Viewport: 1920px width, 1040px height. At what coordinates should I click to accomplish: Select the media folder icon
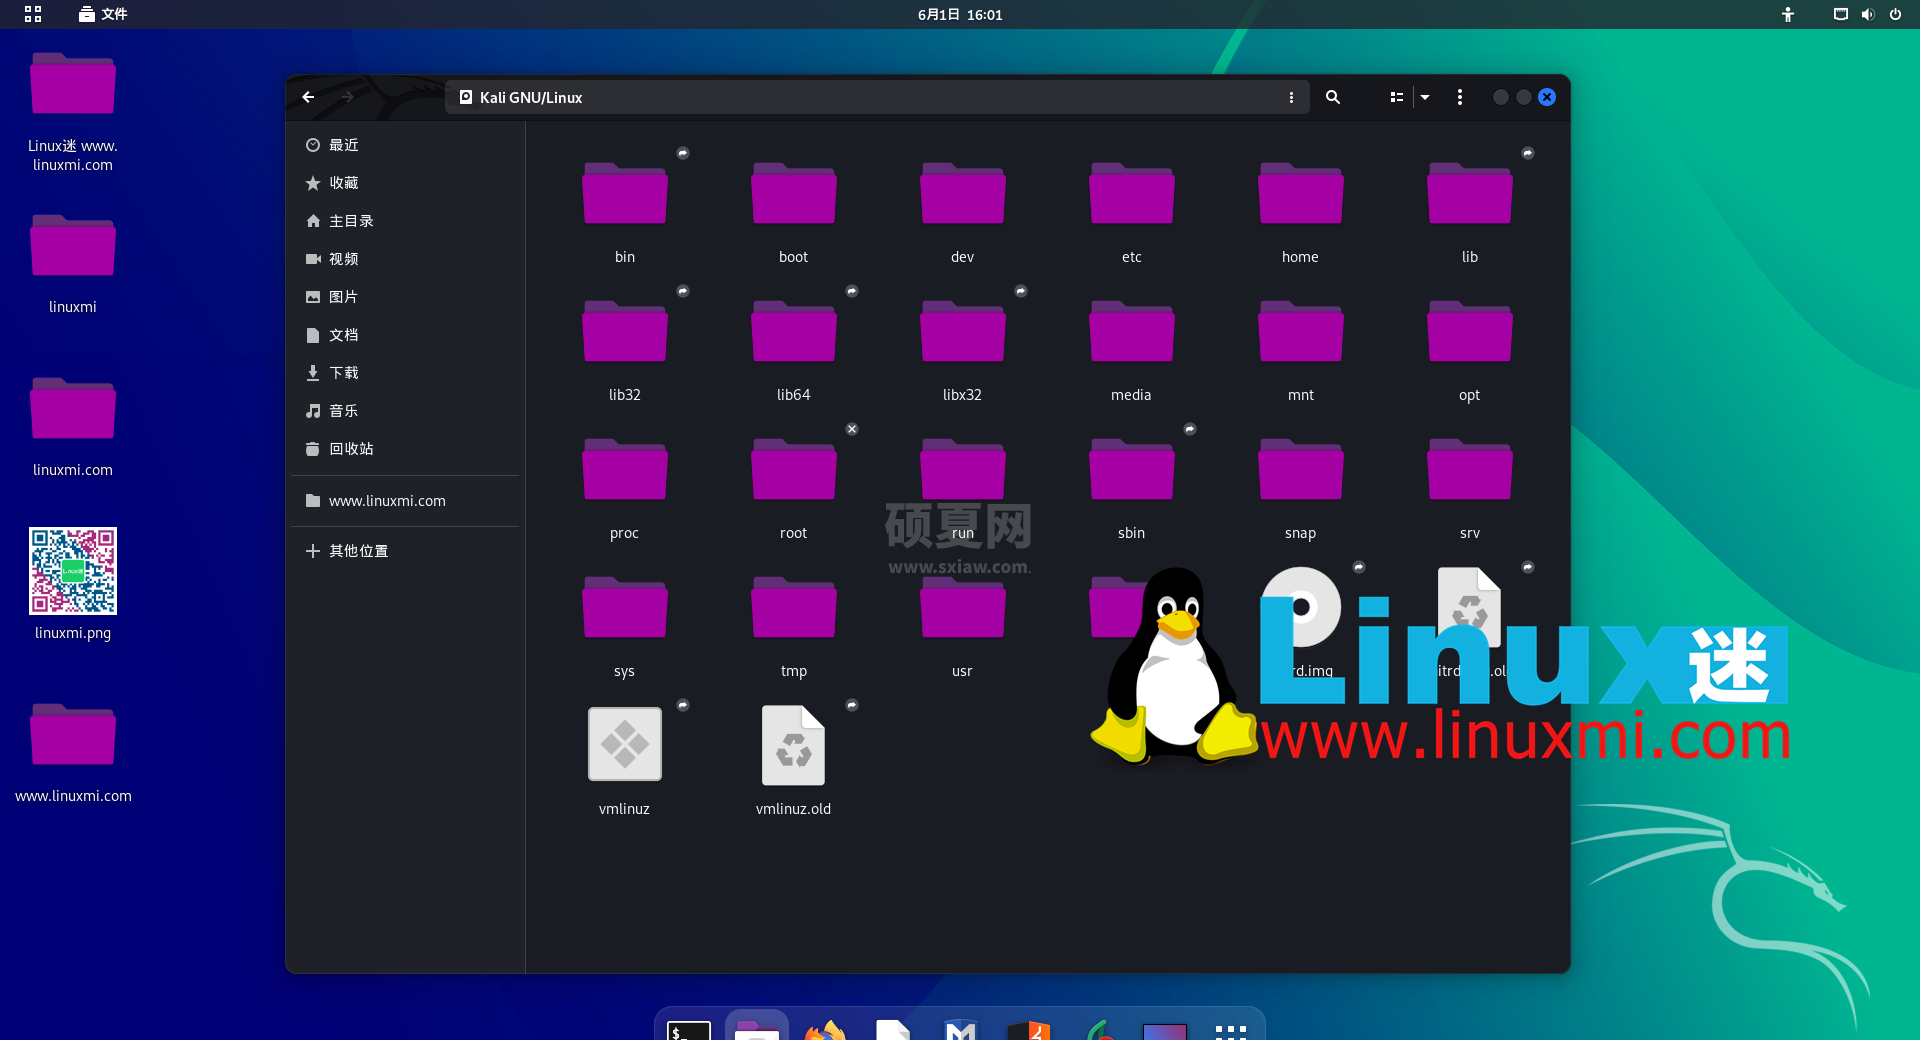click(x=1132, y=331)
